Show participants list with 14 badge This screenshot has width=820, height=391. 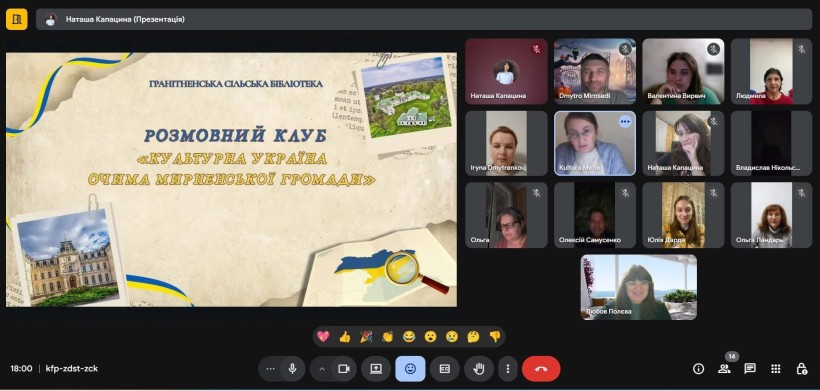(x=724, y=369)
